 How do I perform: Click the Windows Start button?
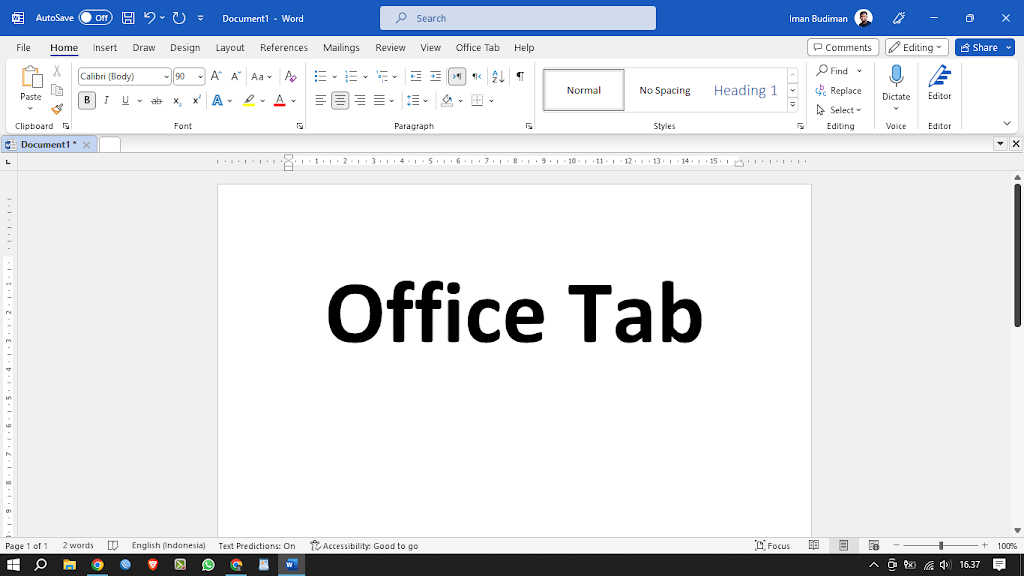coord(13,564)
